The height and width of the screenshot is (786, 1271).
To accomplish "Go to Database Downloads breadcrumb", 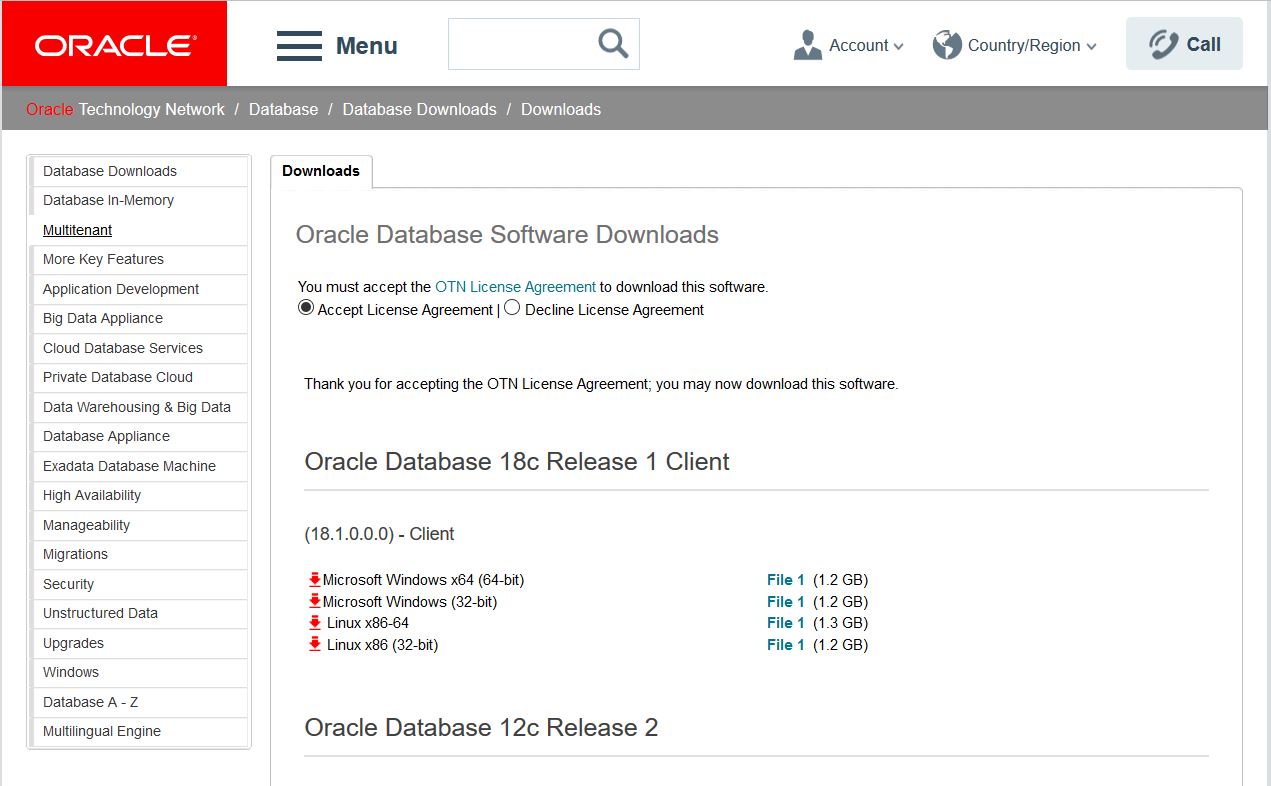I will coord(419,109).
